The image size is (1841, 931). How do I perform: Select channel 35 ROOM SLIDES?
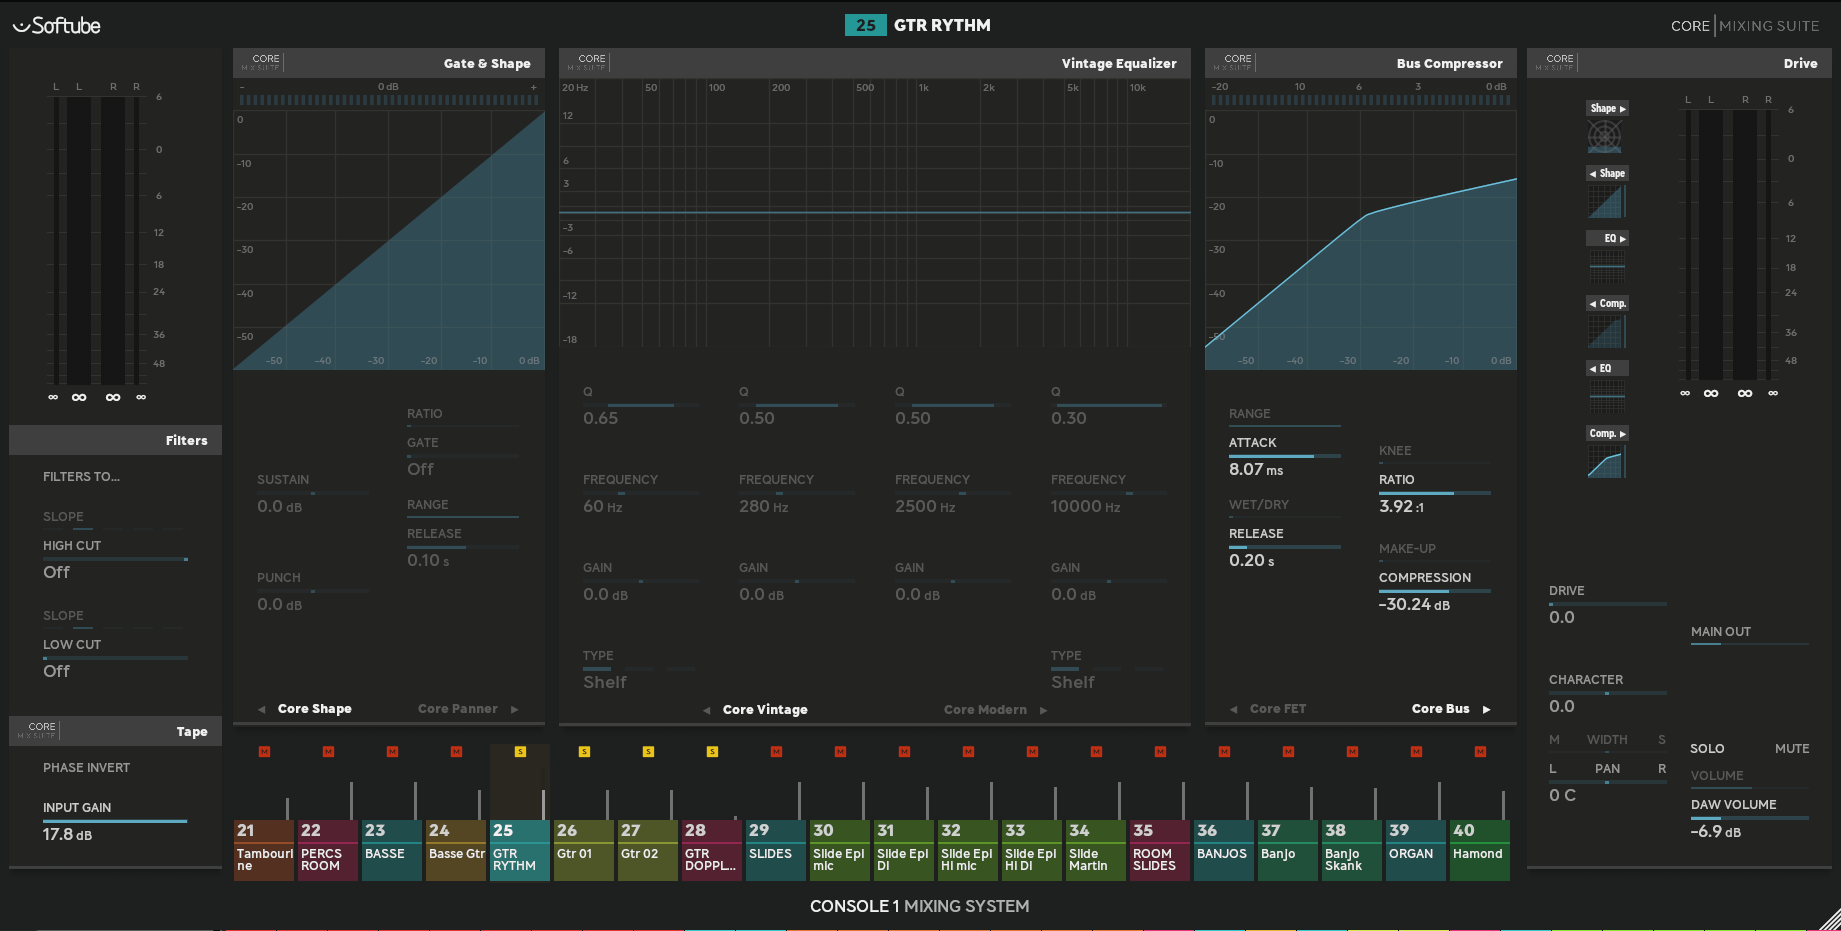1160,850
